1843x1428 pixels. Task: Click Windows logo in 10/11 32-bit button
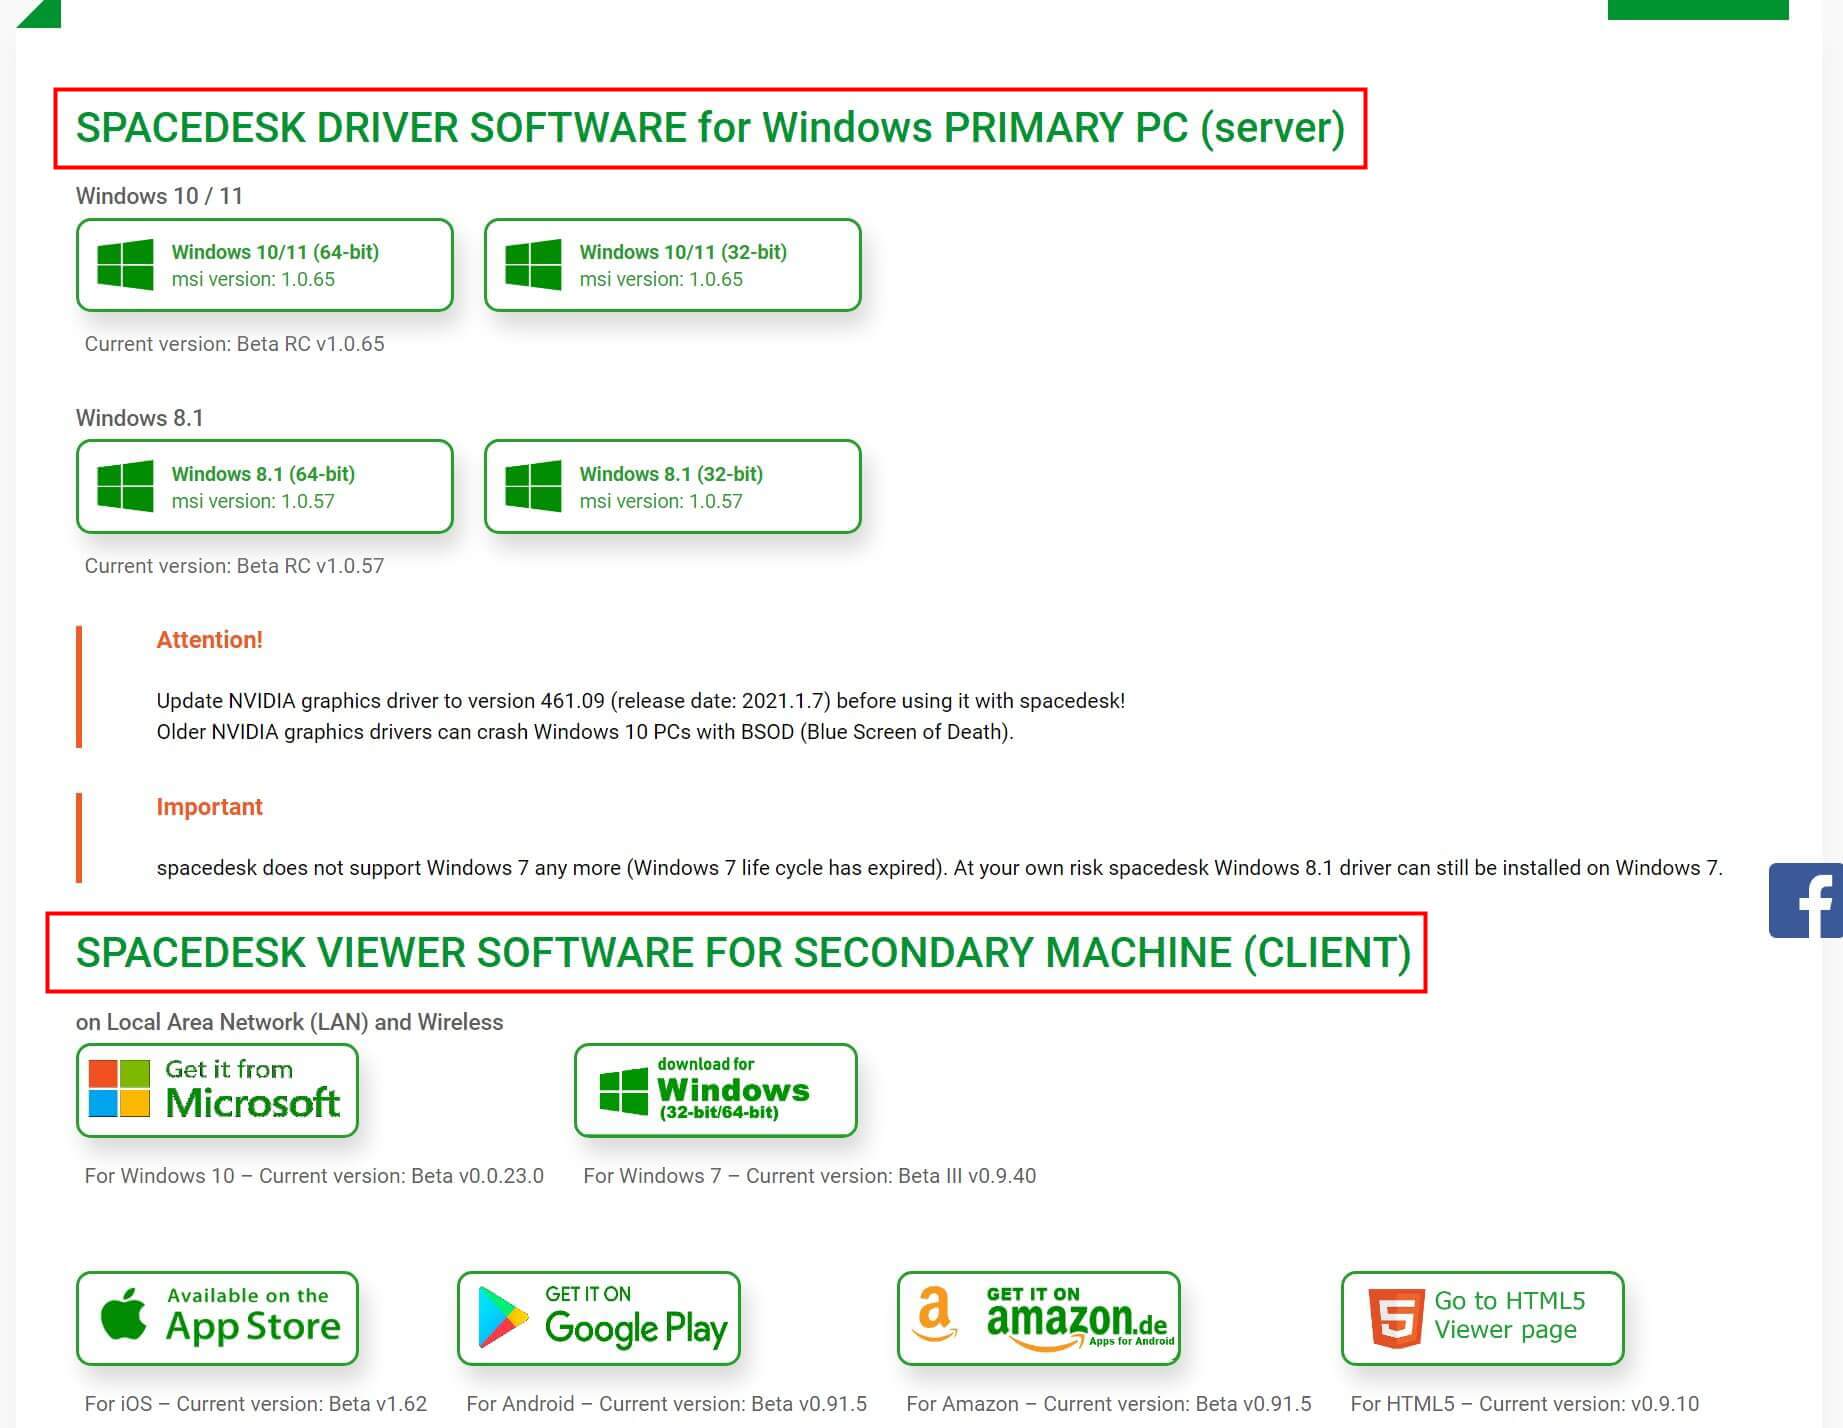click(533, 265)
